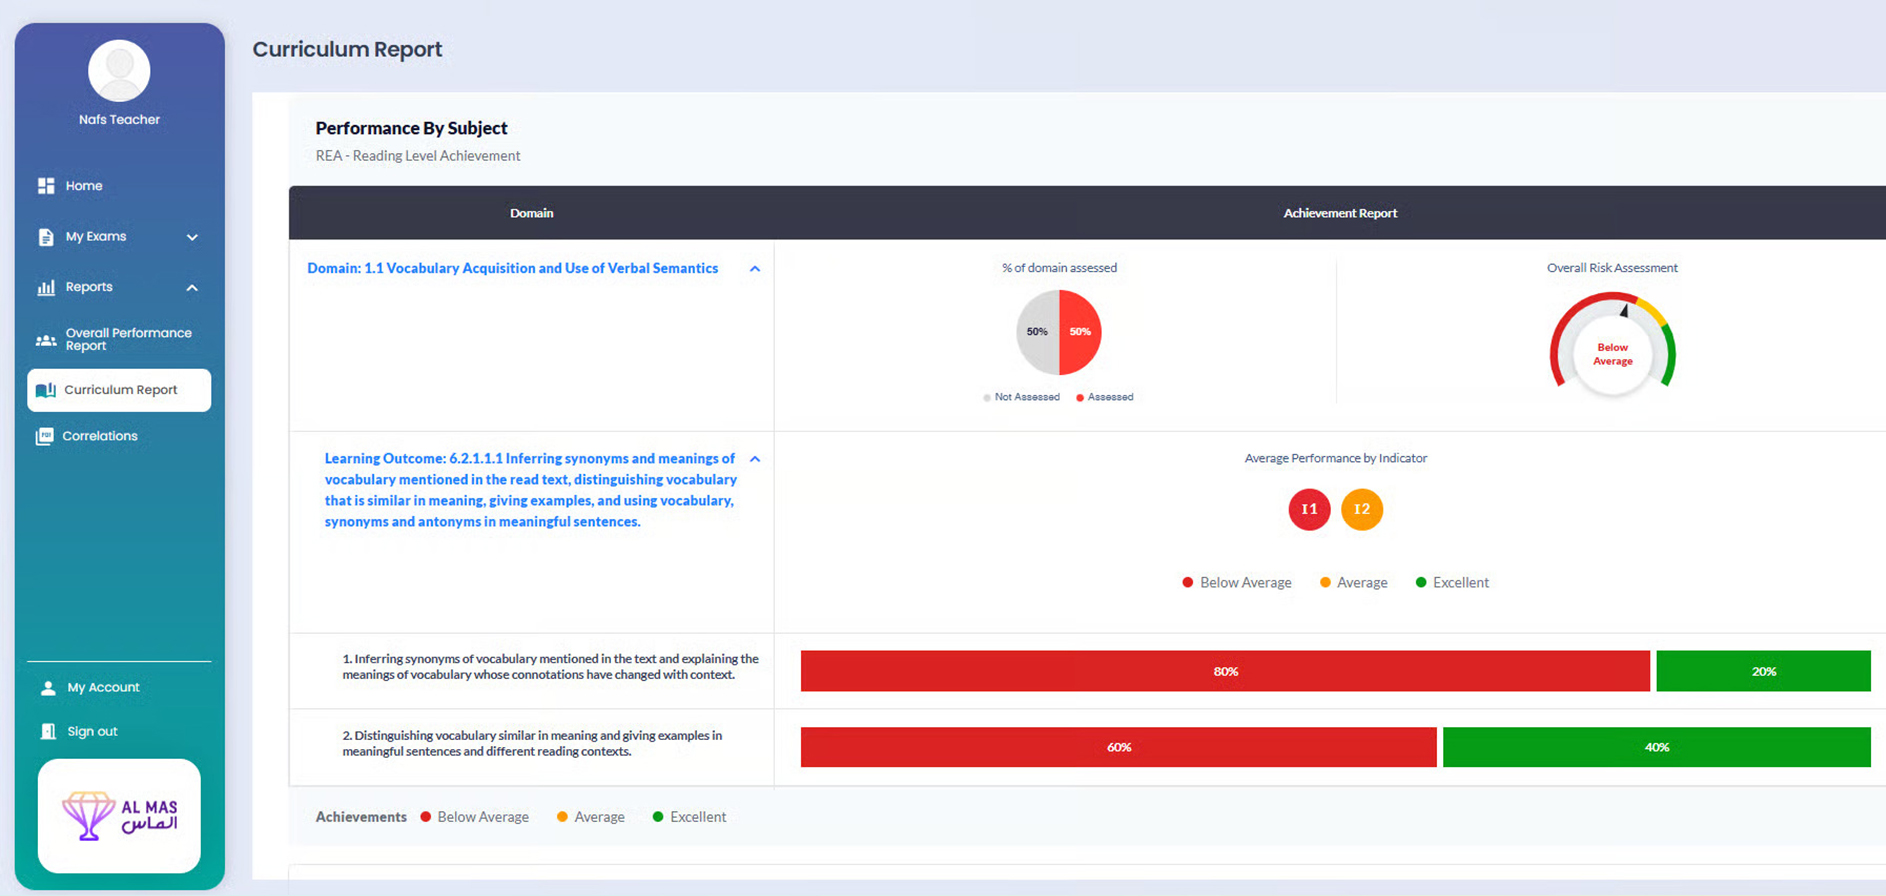Click the Domain 1.1 Vocabulary Acquisition link
The width and height of the screenshot is (1886, 896).
click(x=512, y=268)
